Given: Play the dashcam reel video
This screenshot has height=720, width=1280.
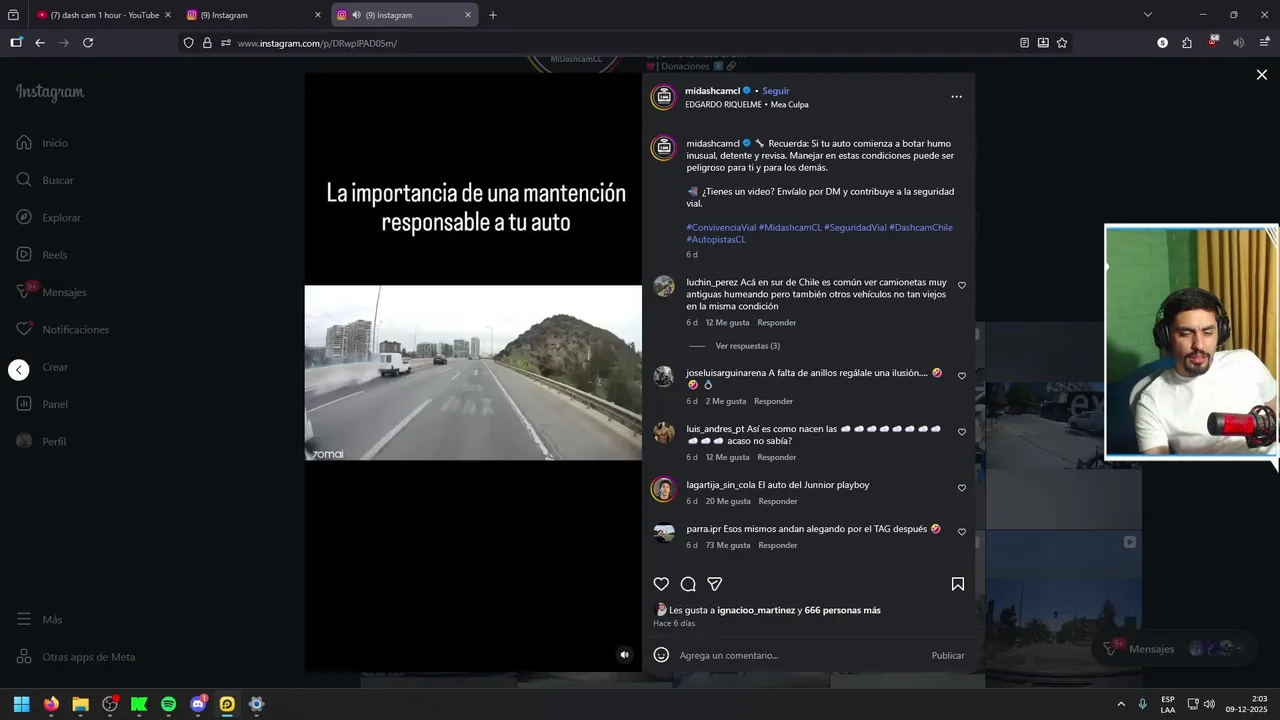Looking at the screenshot, I should (473, 372).
